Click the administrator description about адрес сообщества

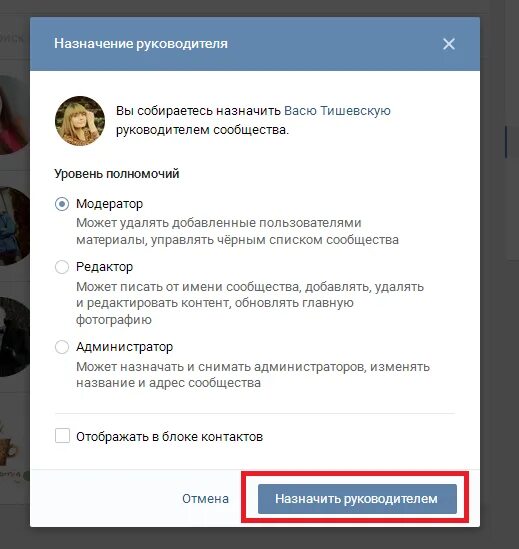(x=253, y=375)
